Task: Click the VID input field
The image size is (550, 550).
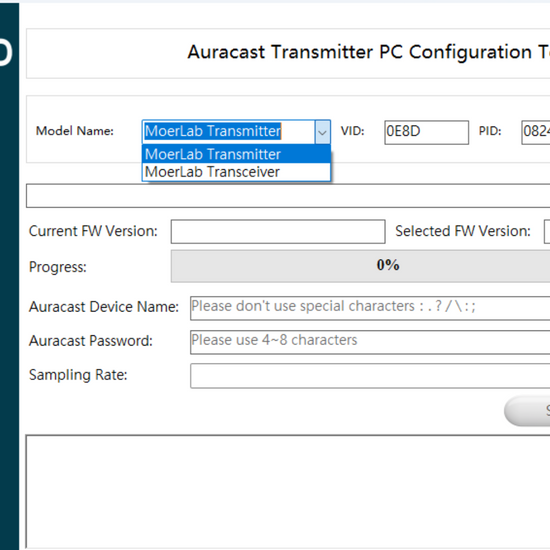Action: 427,132
